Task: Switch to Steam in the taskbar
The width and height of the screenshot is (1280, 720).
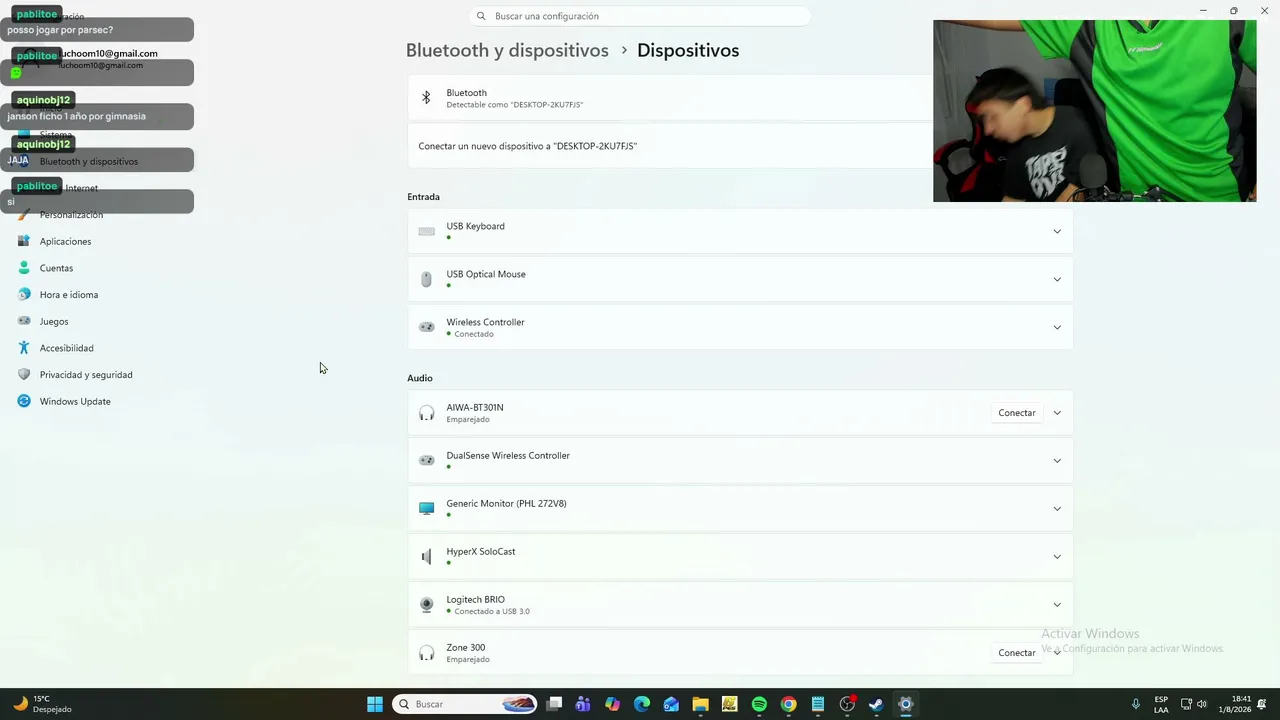Action: (876, 704)
